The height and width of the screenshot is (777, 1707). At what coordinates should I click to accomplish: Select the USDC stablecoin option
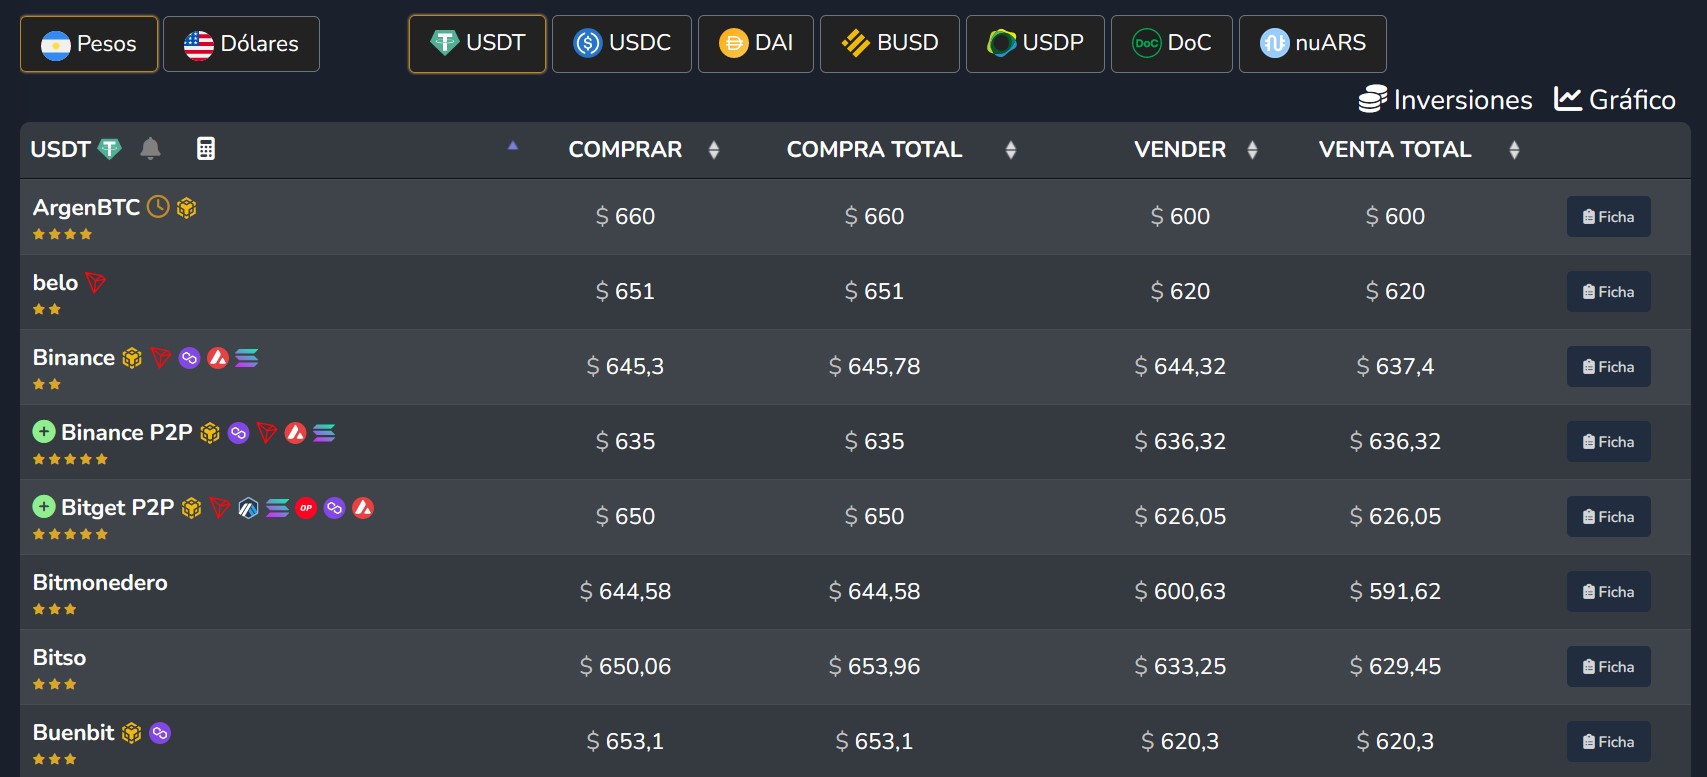621,43
